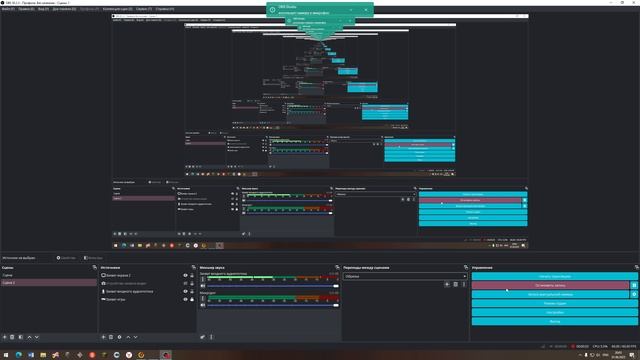This screenshot has height=360, width=640.
Task: Click the Start Streaming button
Action: (555, 276)
